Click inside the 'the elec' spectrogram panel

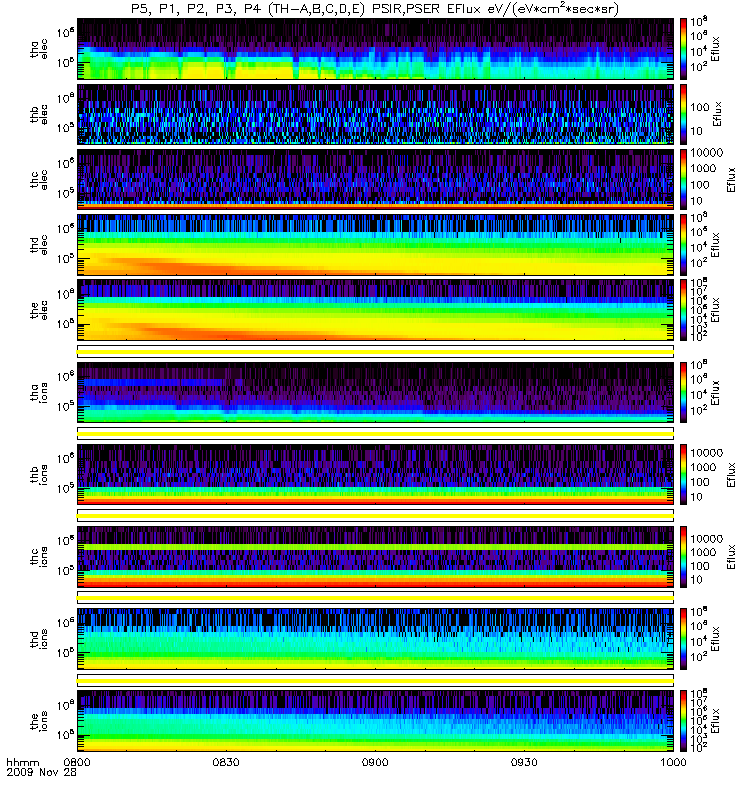(376, 310)
